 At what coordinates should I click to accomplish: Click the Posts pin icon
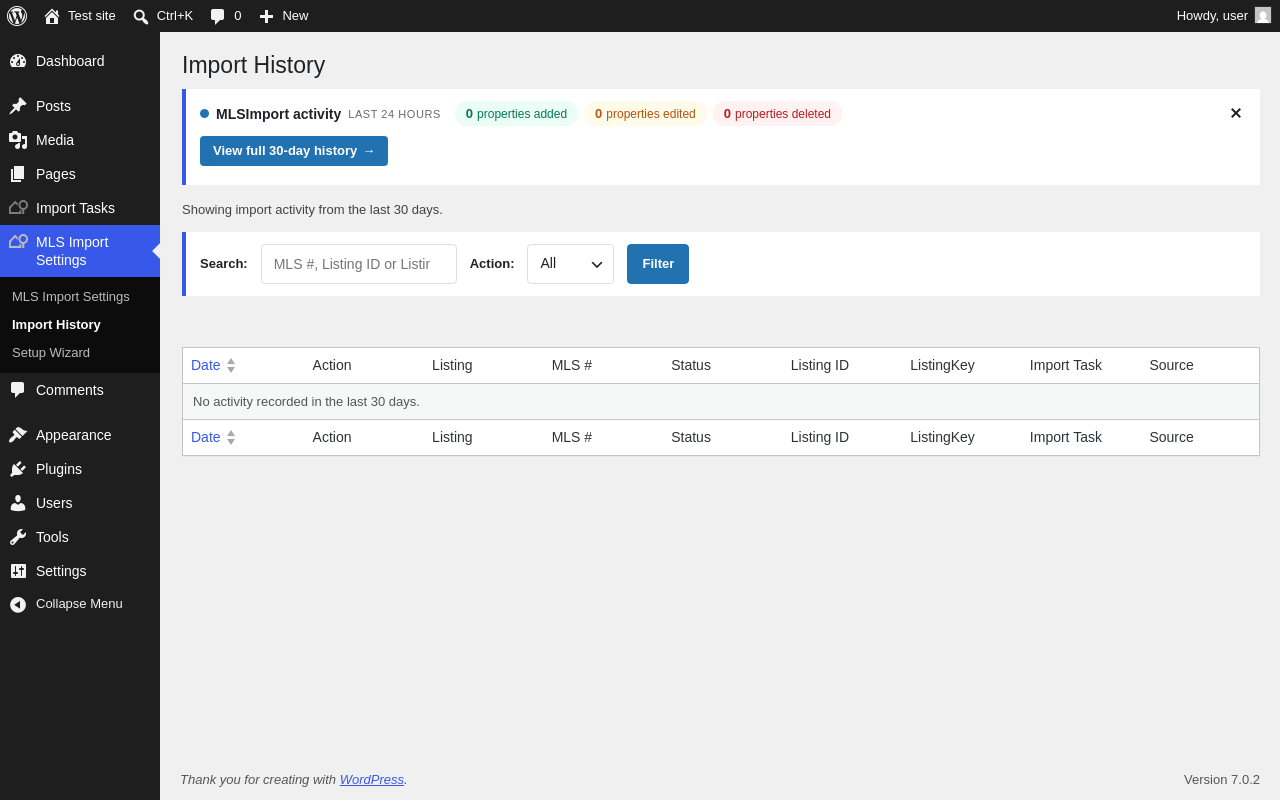tap(18, 106)
